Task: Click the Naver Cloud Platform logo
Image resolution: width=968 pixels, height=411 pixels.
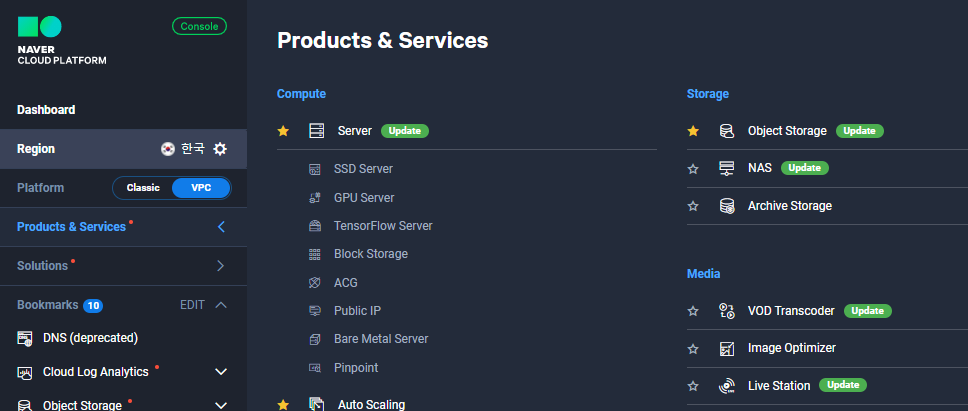Action: pos(61,41)
